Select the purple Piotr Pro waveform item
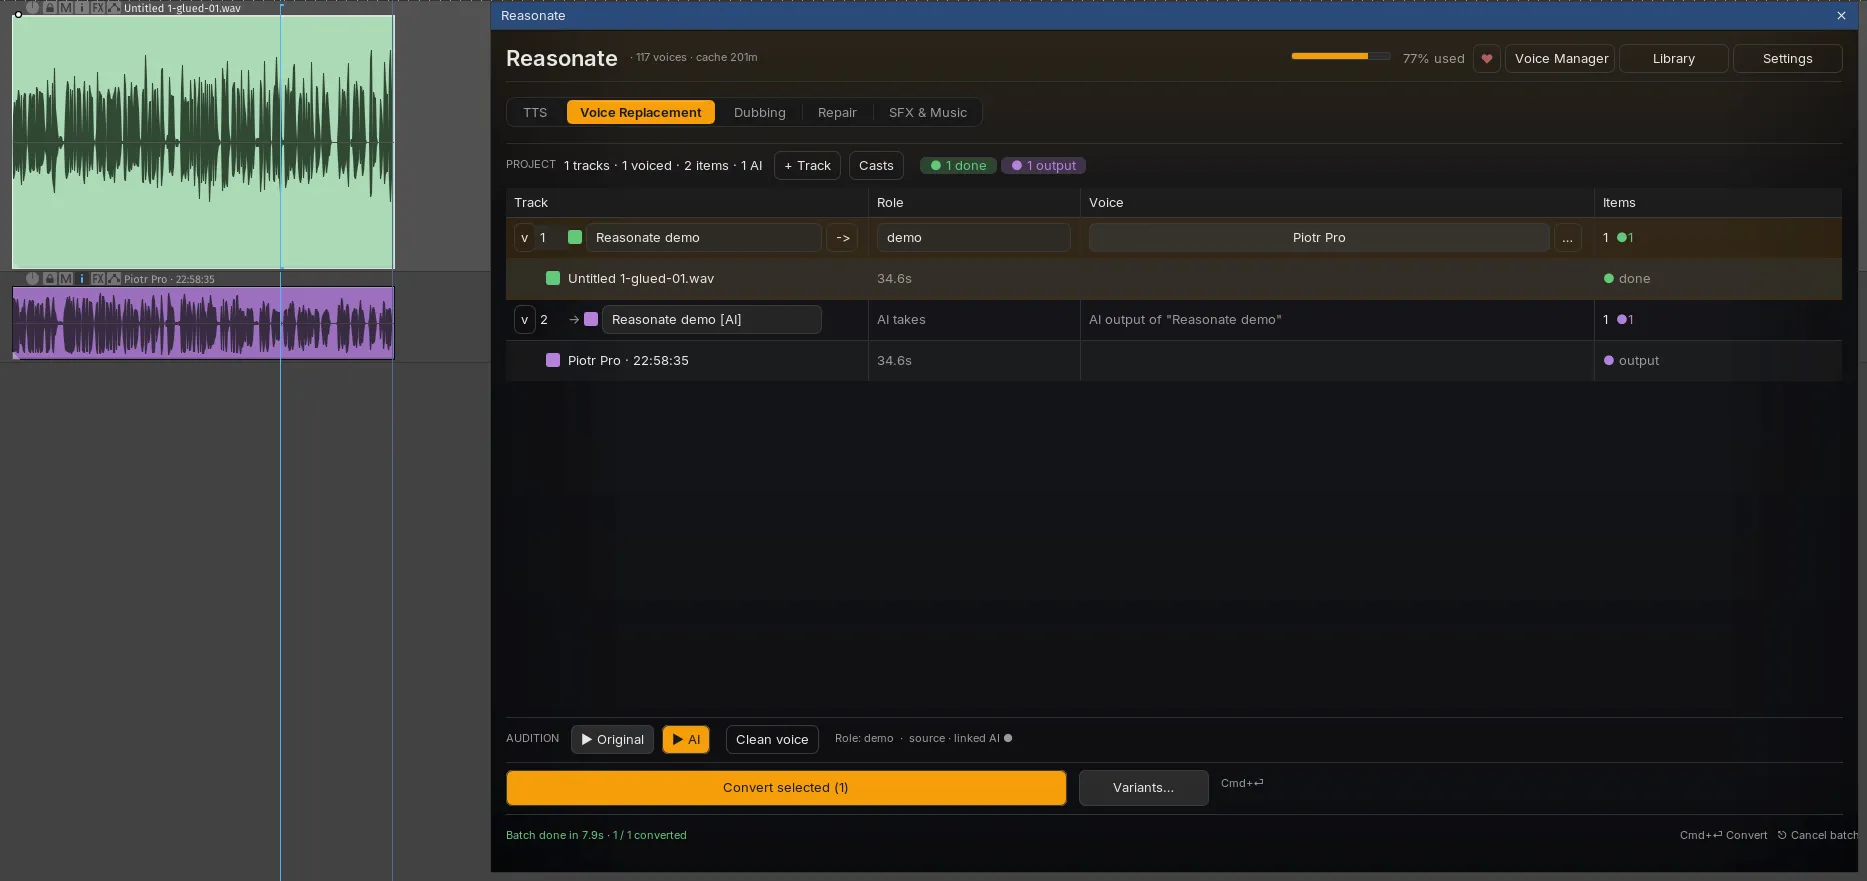The width and height of the screenshot is (1867, 881). pyautogui.click(x=203, y=323)
